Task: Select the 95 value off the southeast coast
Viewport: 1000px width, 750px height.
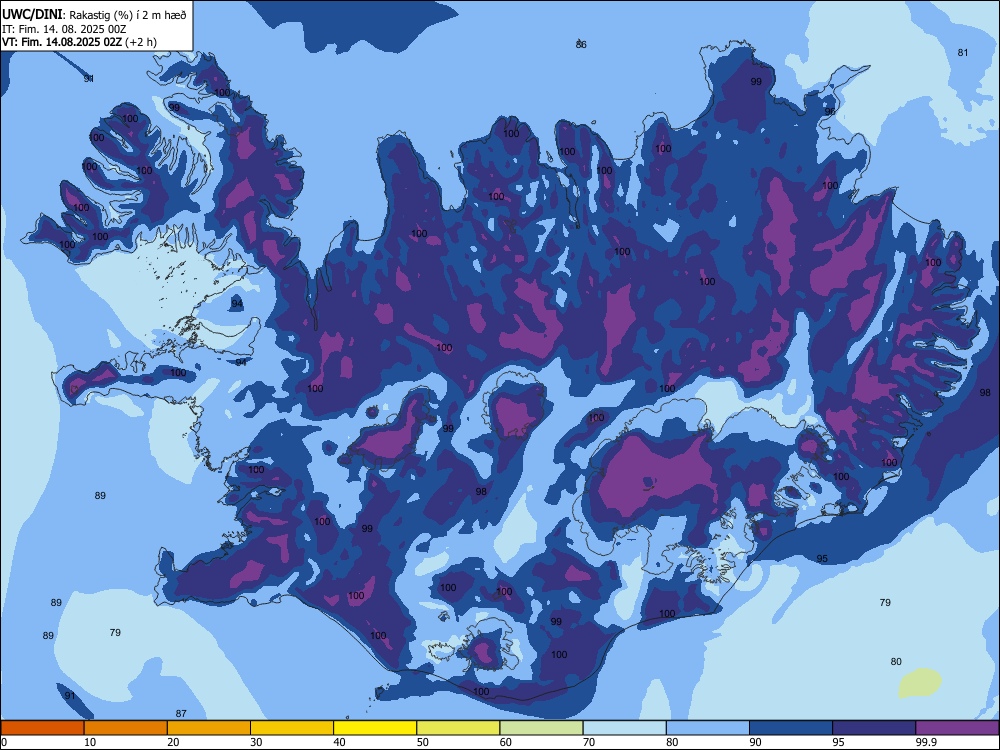Action: coord(822,559)
